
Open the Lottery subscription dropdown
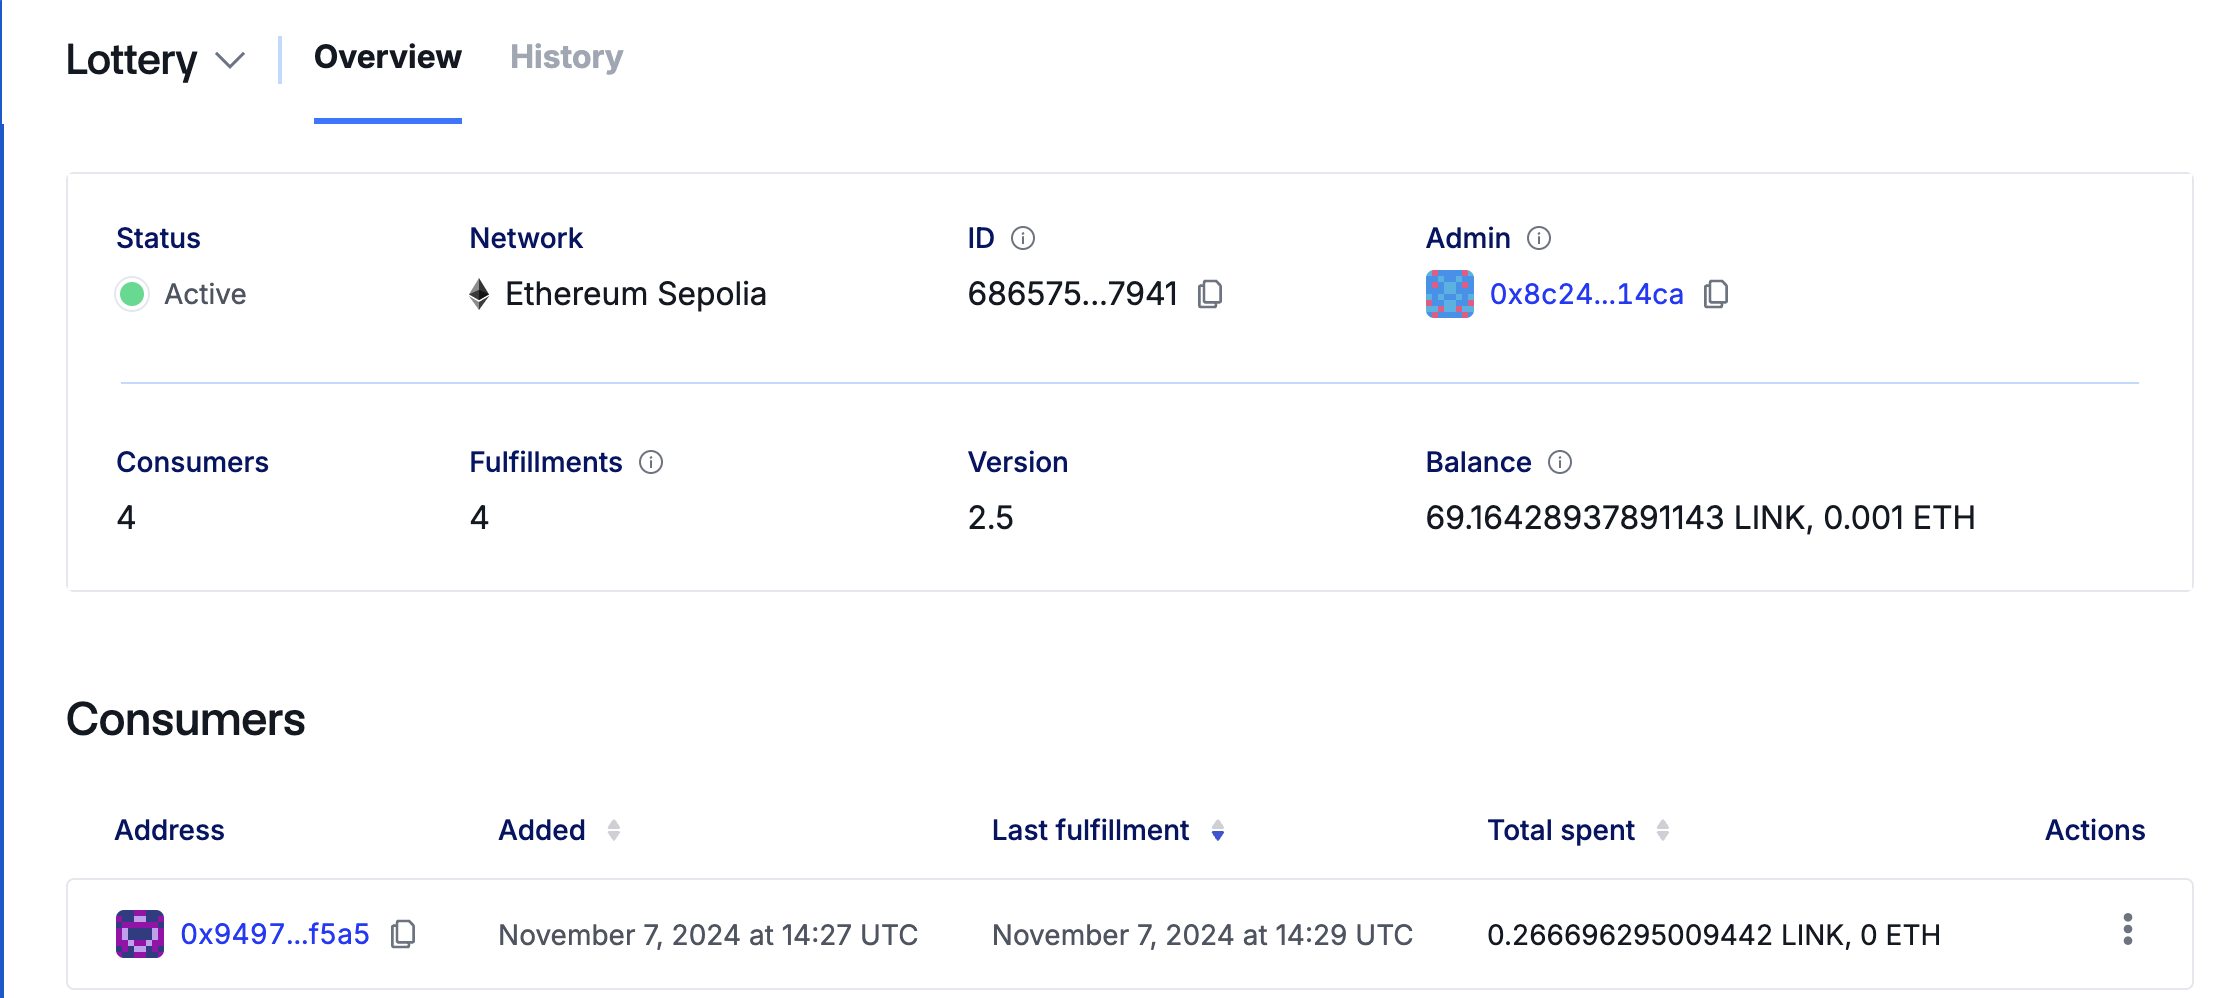point(155,60)
